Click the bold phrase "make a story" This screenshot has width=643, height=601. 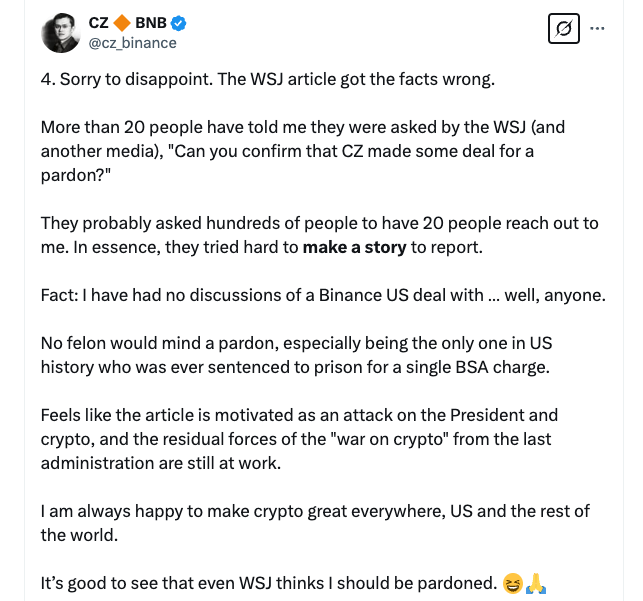click(354, 247)
